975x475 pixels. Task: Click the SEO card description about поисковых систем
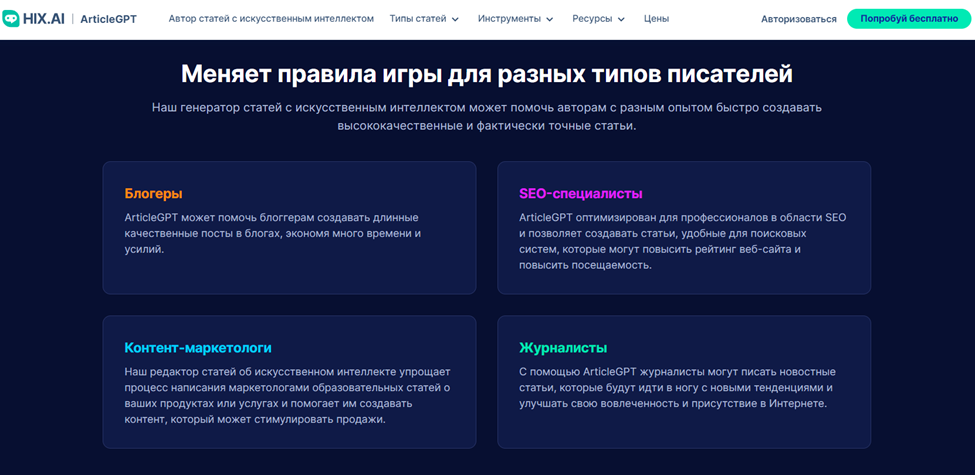pyautogui.click(x=683, y=241)
